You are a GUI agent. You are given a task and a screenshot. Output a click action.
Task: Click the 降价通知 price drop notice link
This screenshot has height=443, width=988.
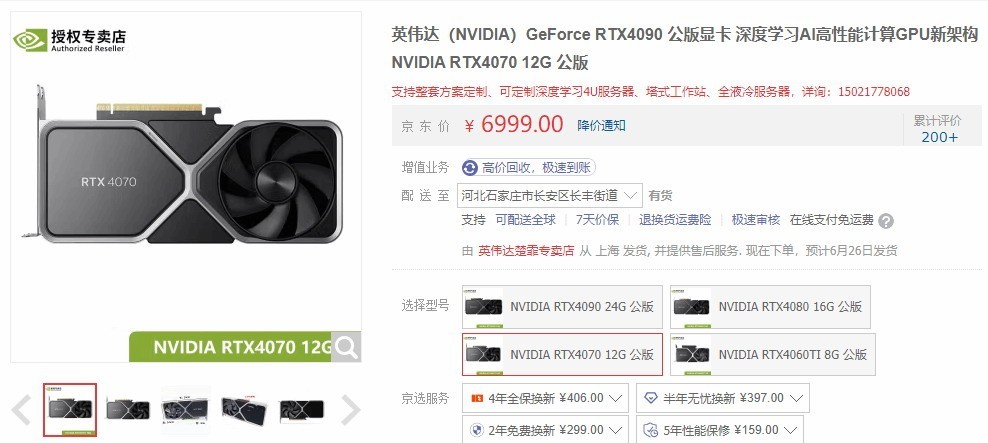[602, 125]
